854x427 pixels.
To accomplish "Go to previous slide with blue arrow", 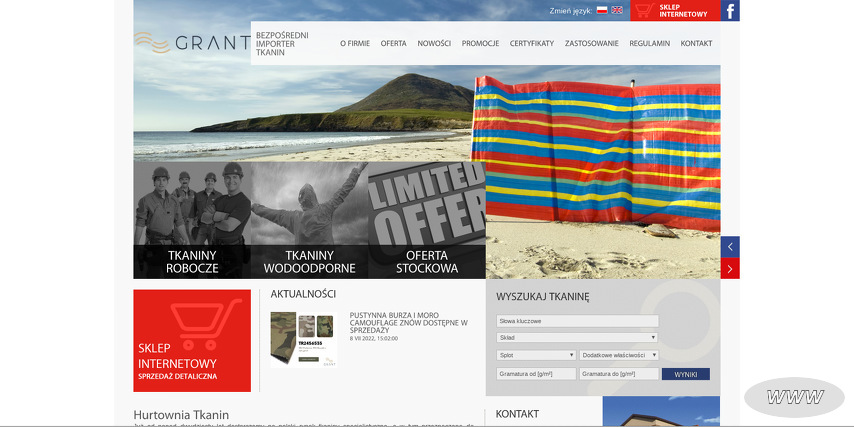I will pyautogui.click(x=730, y=247).
